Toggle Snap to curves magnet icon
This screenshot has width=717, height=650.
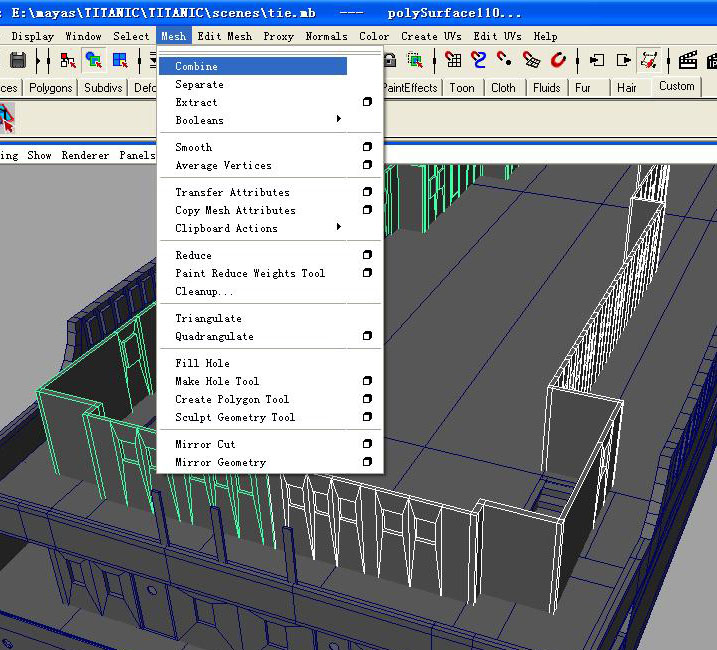[479, 60]
